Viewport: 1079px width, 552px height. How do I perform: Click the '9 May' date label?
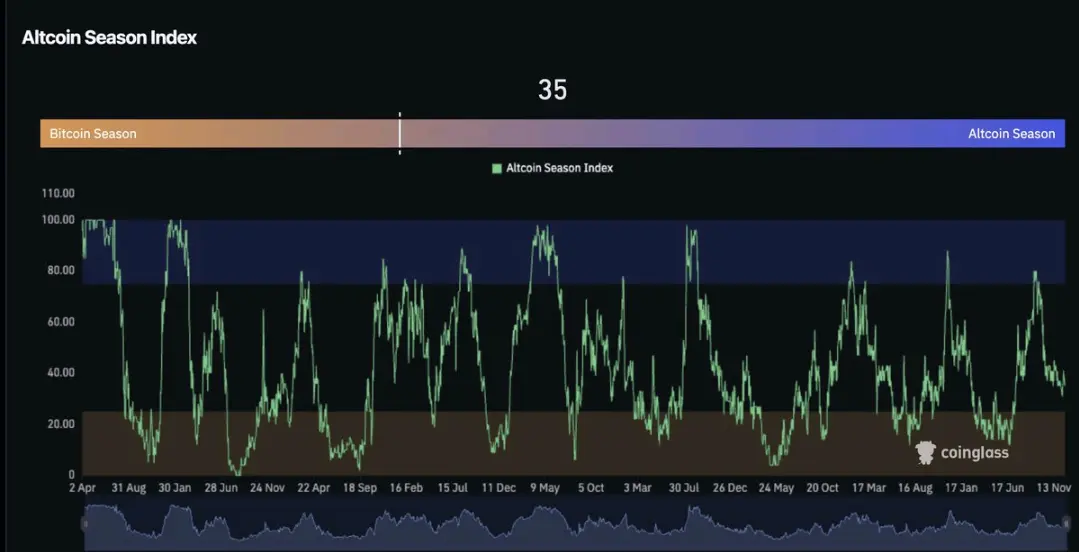coord(545,488)
